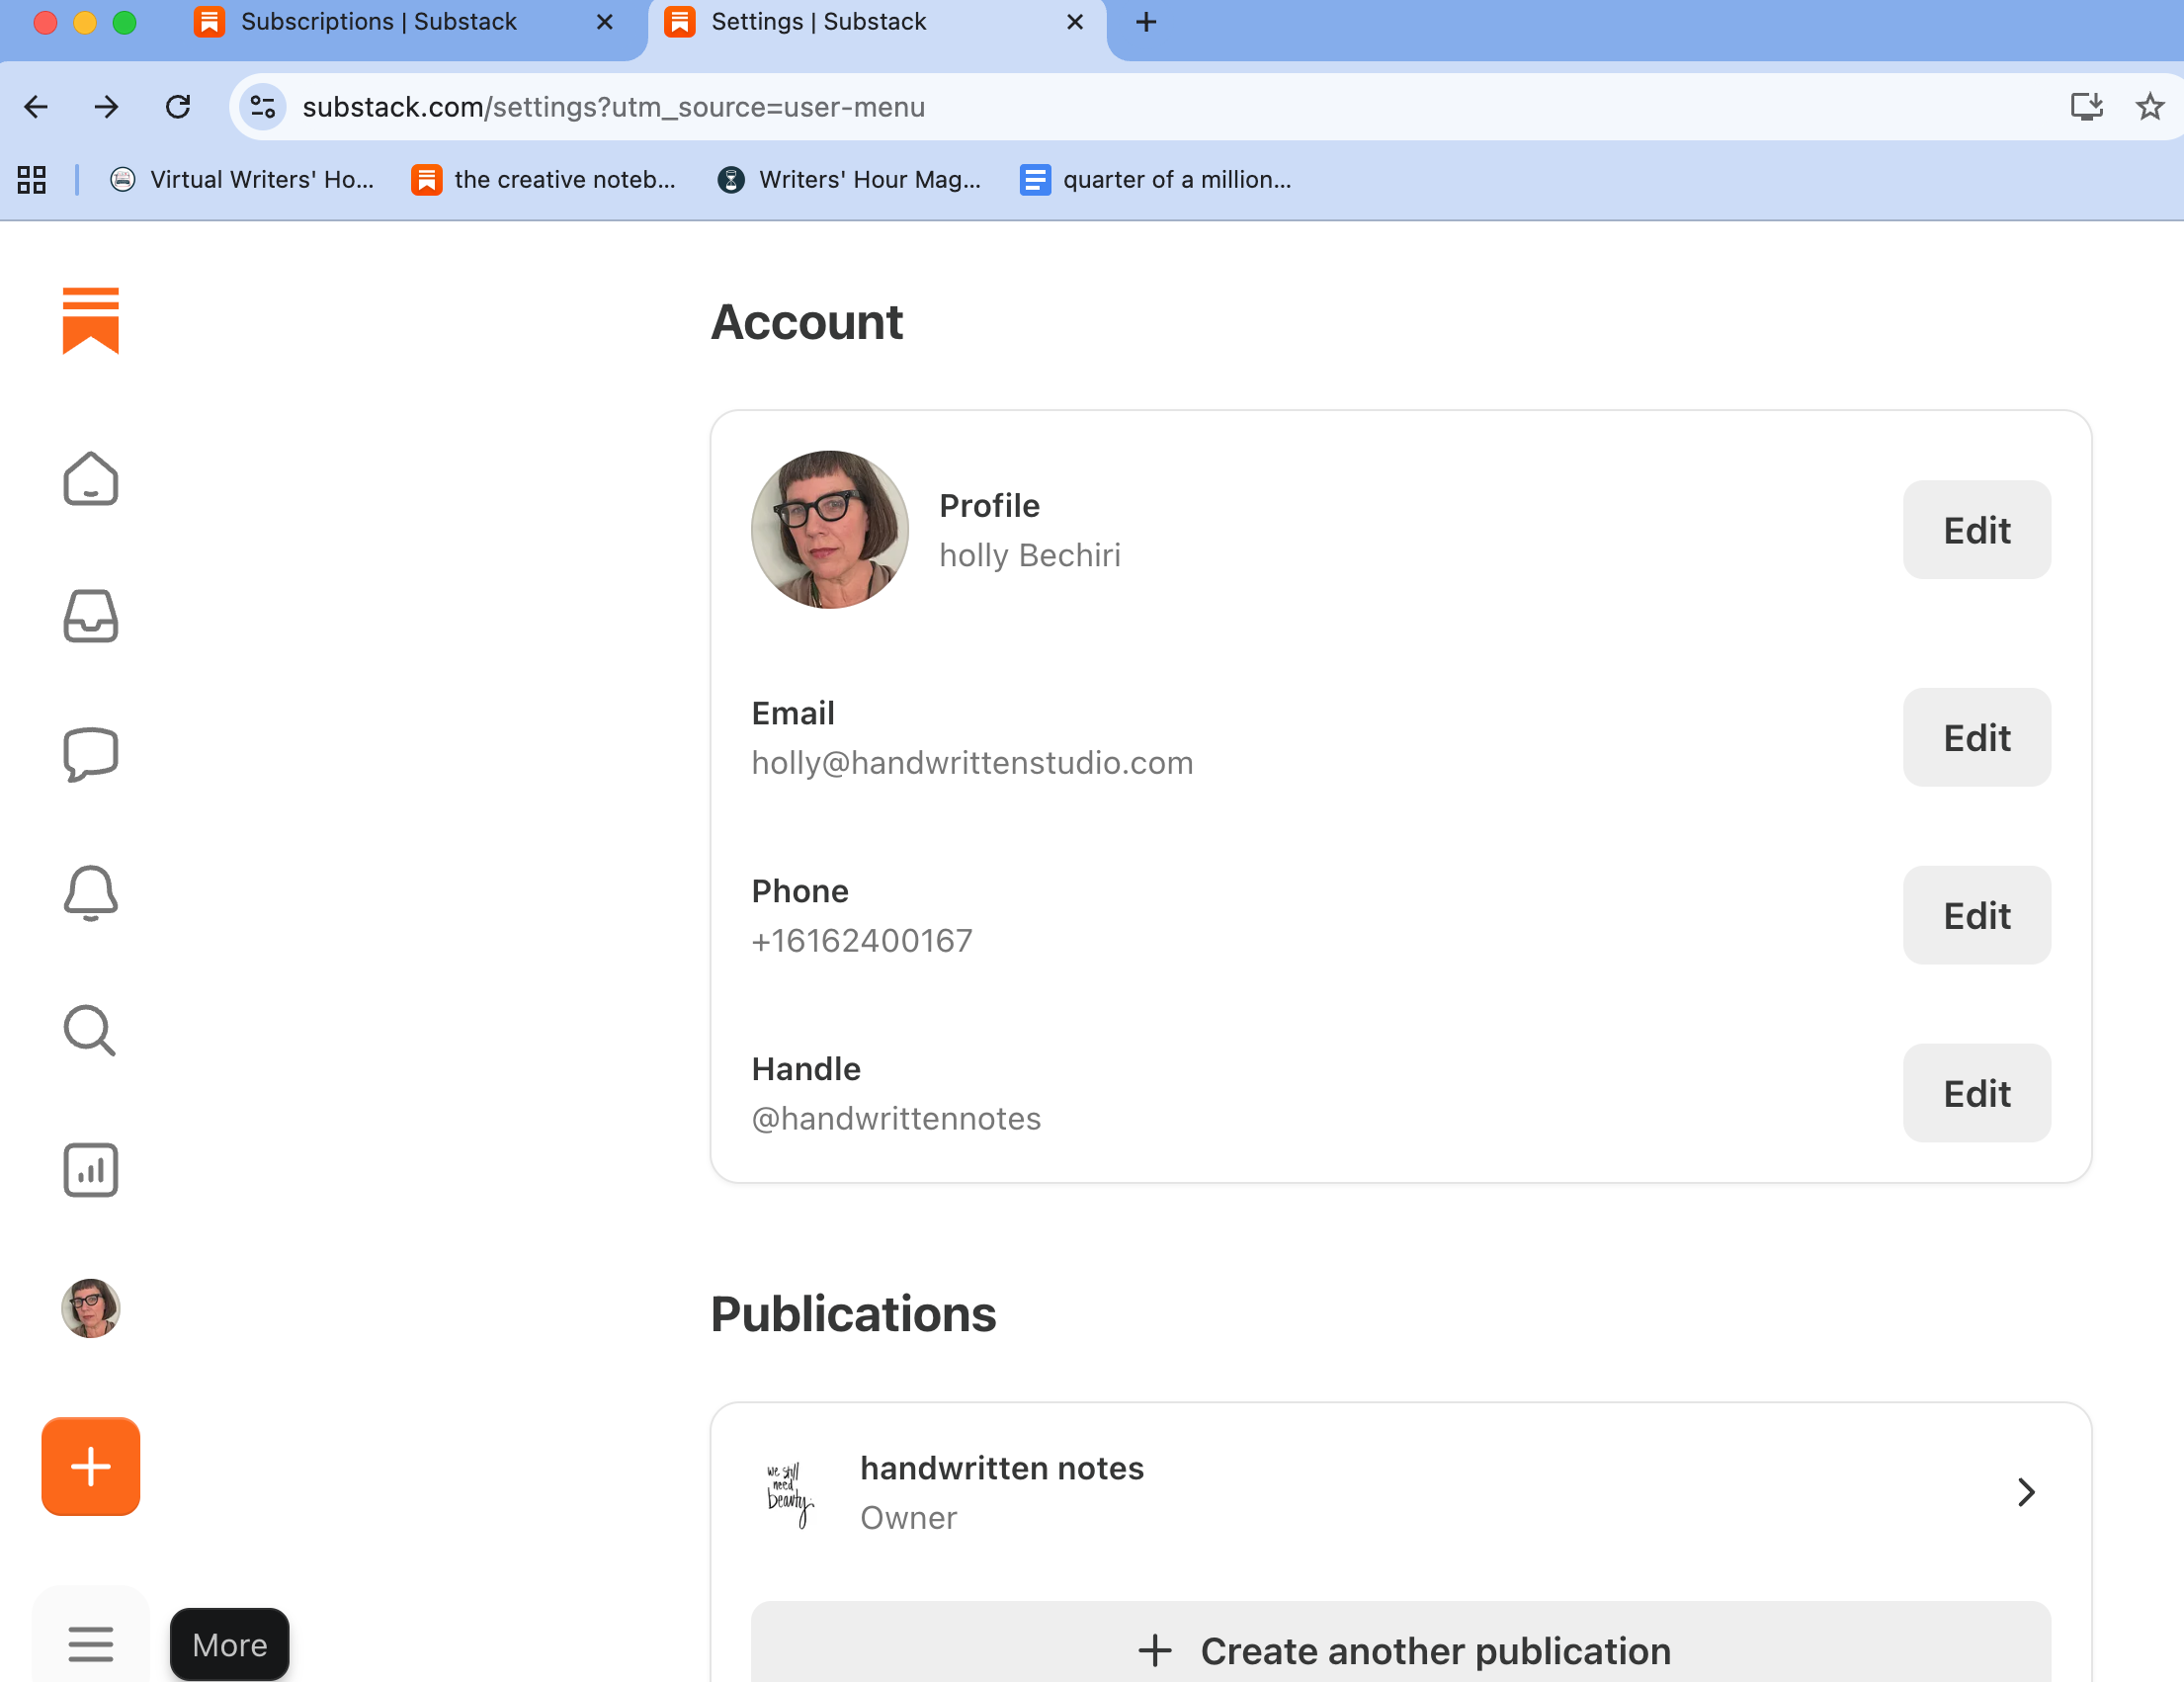Edit the Email address
2184x1682 pixels.
1975,737
